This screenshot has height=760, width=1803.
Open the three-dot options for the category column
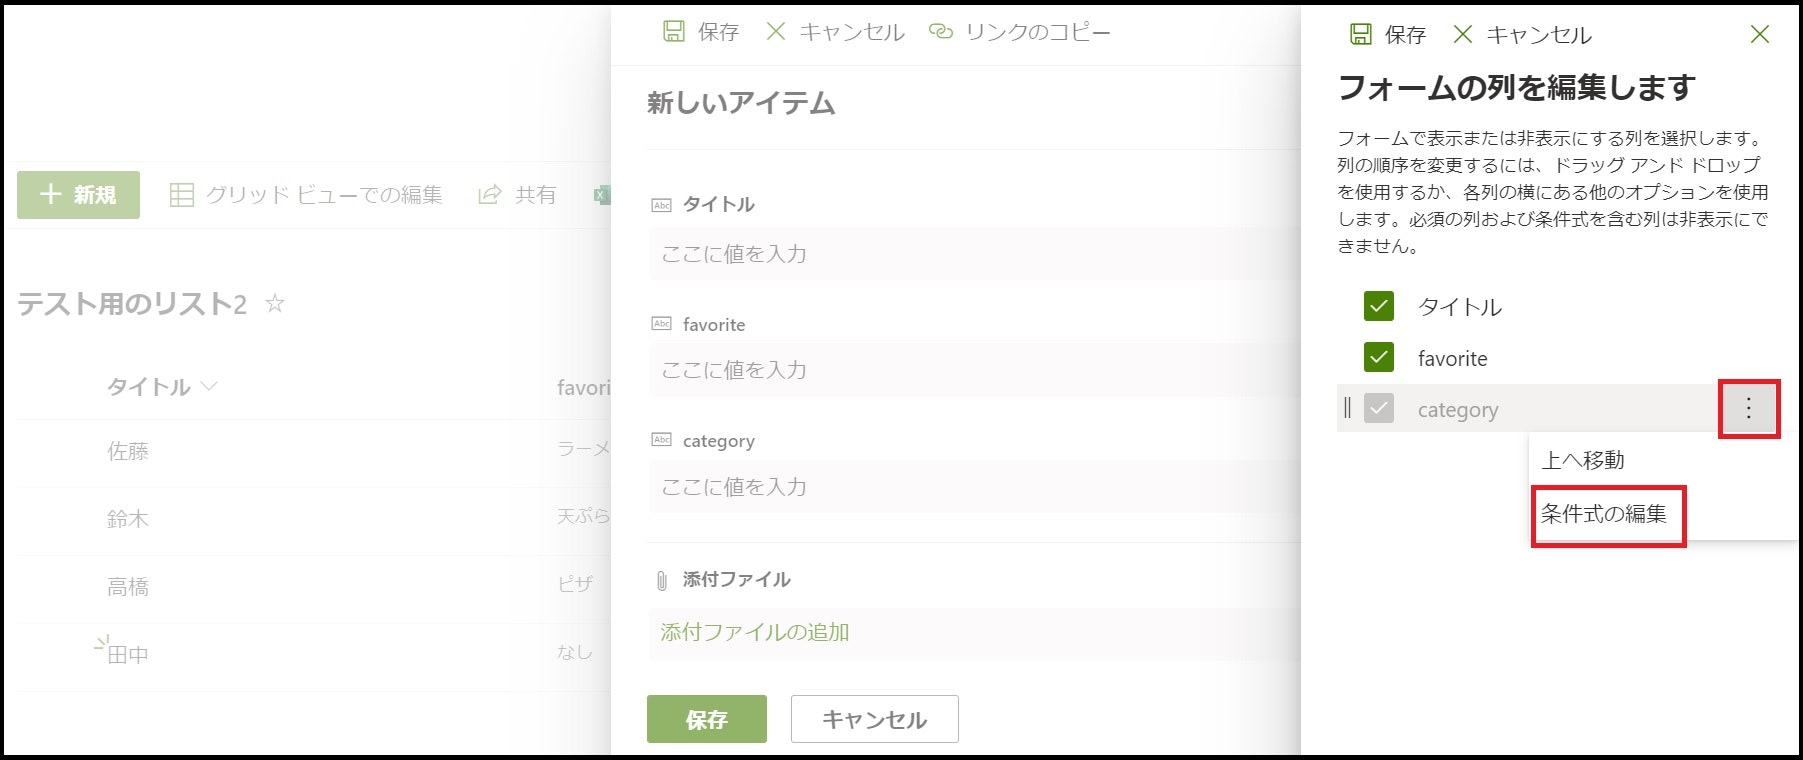pyautogui.click(x=1748, y=408)
